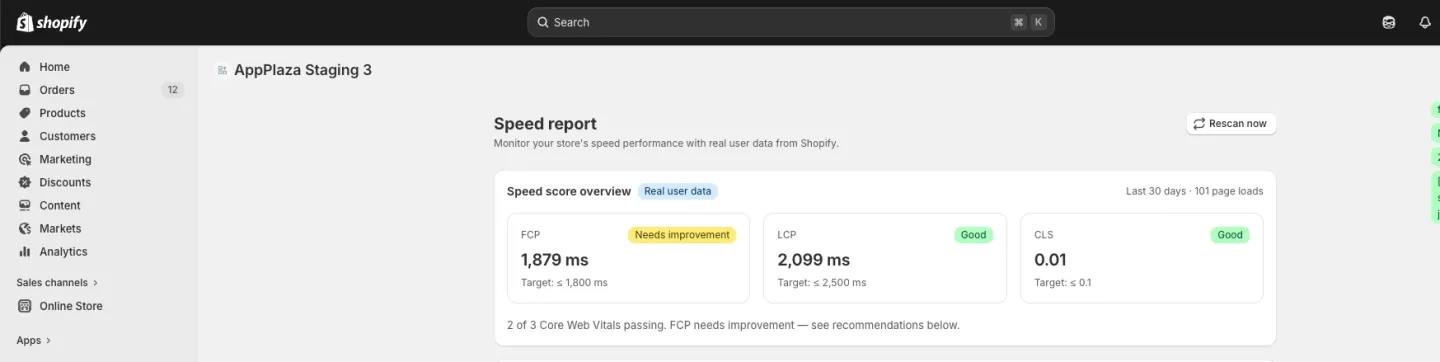Image resolution: width=1440 pixels, height=362 pixels.
Task: Click the Content image icon
Action: click(x=25, y=205)
